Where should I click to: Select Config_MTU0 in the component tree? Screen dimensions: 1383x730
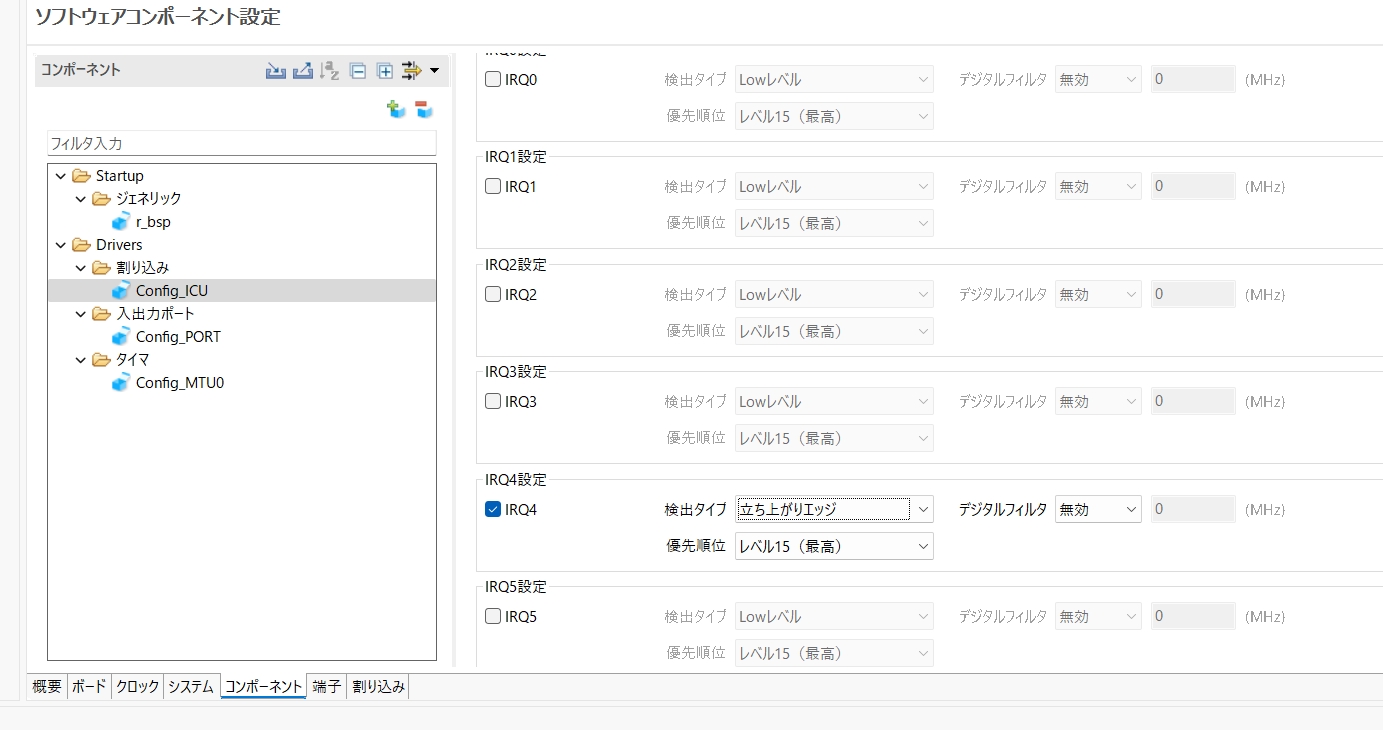pyautogui.click(x=179, y=383)
